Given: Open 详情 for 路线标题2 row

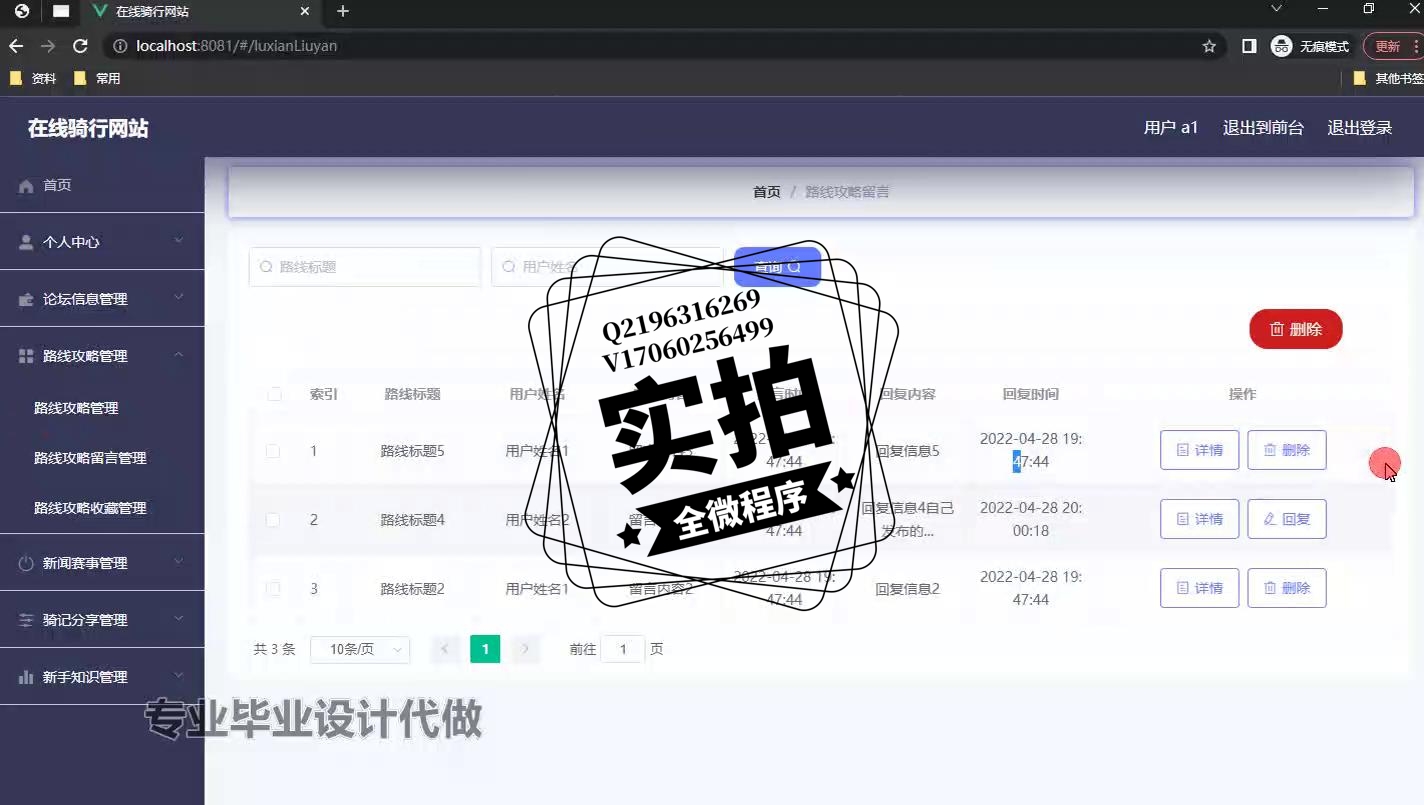Looking at the screenshot, I should pos(1199,588).
